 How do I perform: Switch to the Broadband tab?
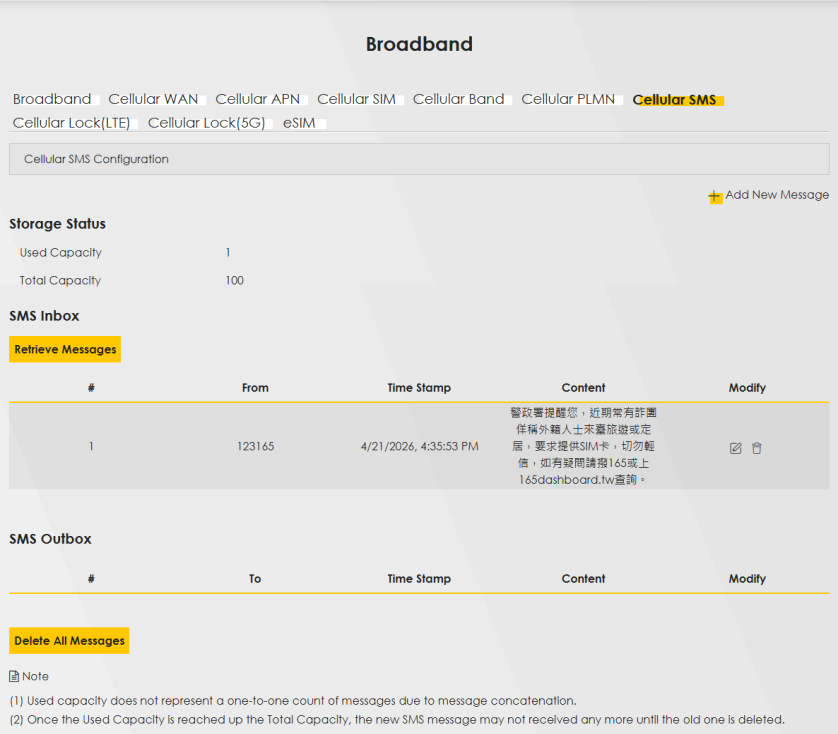[52, 99]
